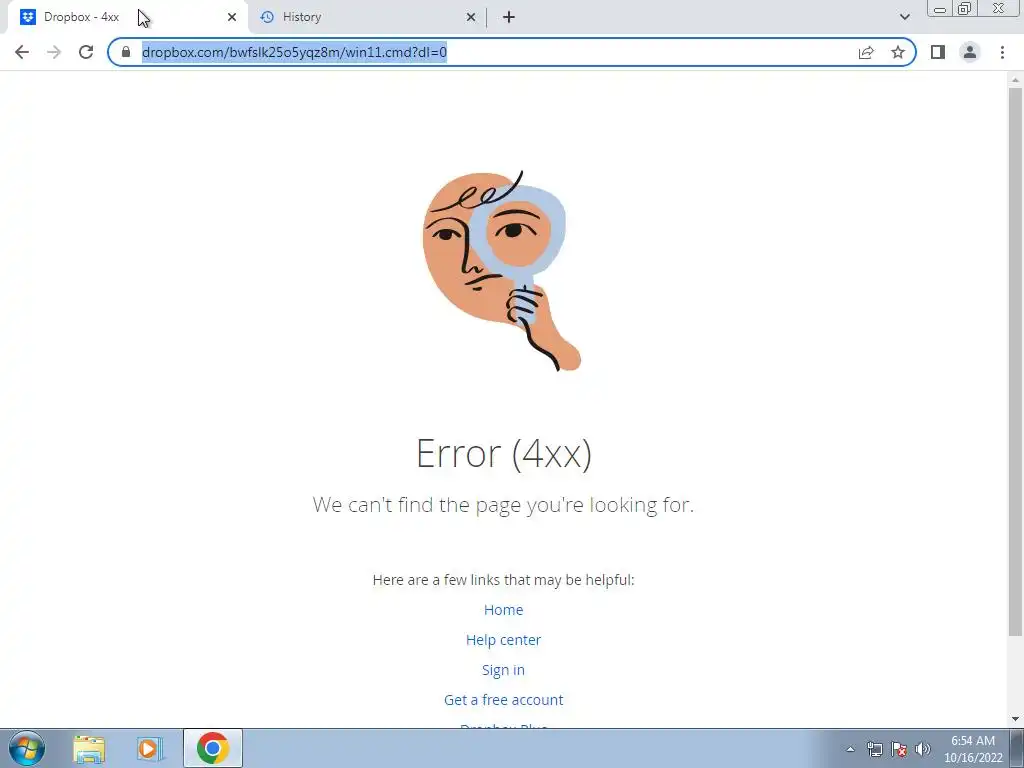The width and height of the screenshot is (1024, 768).
Task: Open the Help center link
Action: [504, 640]
